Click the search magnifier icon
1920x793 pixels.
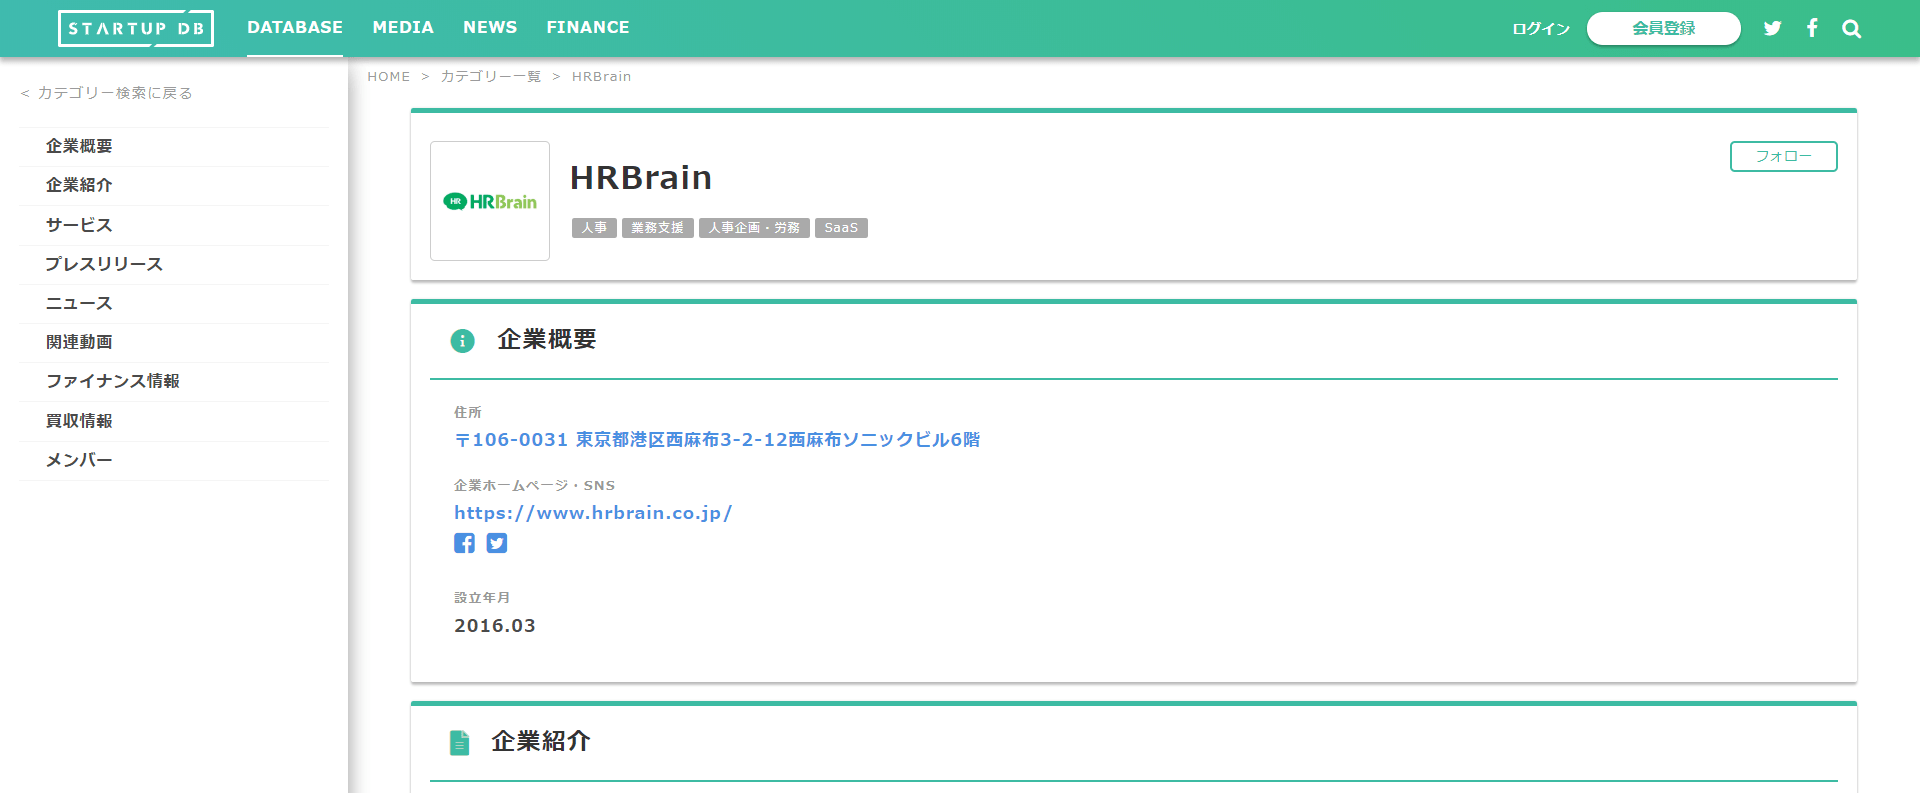point(1852,28)
